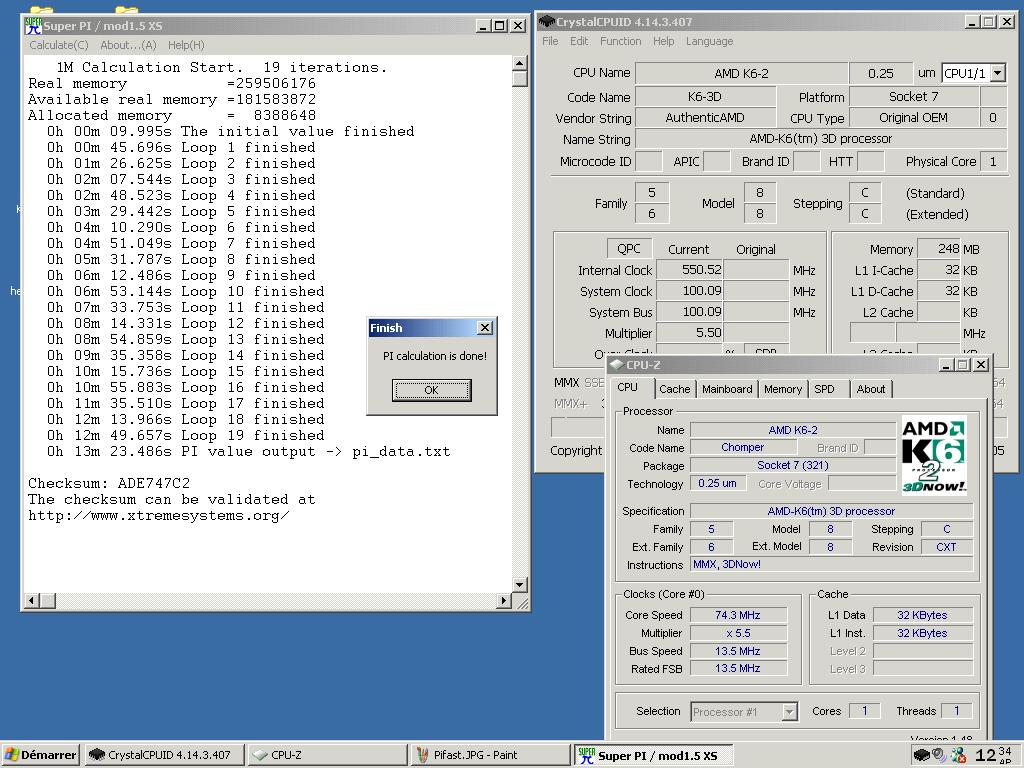The image size is (1024, 768).
Task: Switch to About tab in CPU-Z
Action: 871,389
